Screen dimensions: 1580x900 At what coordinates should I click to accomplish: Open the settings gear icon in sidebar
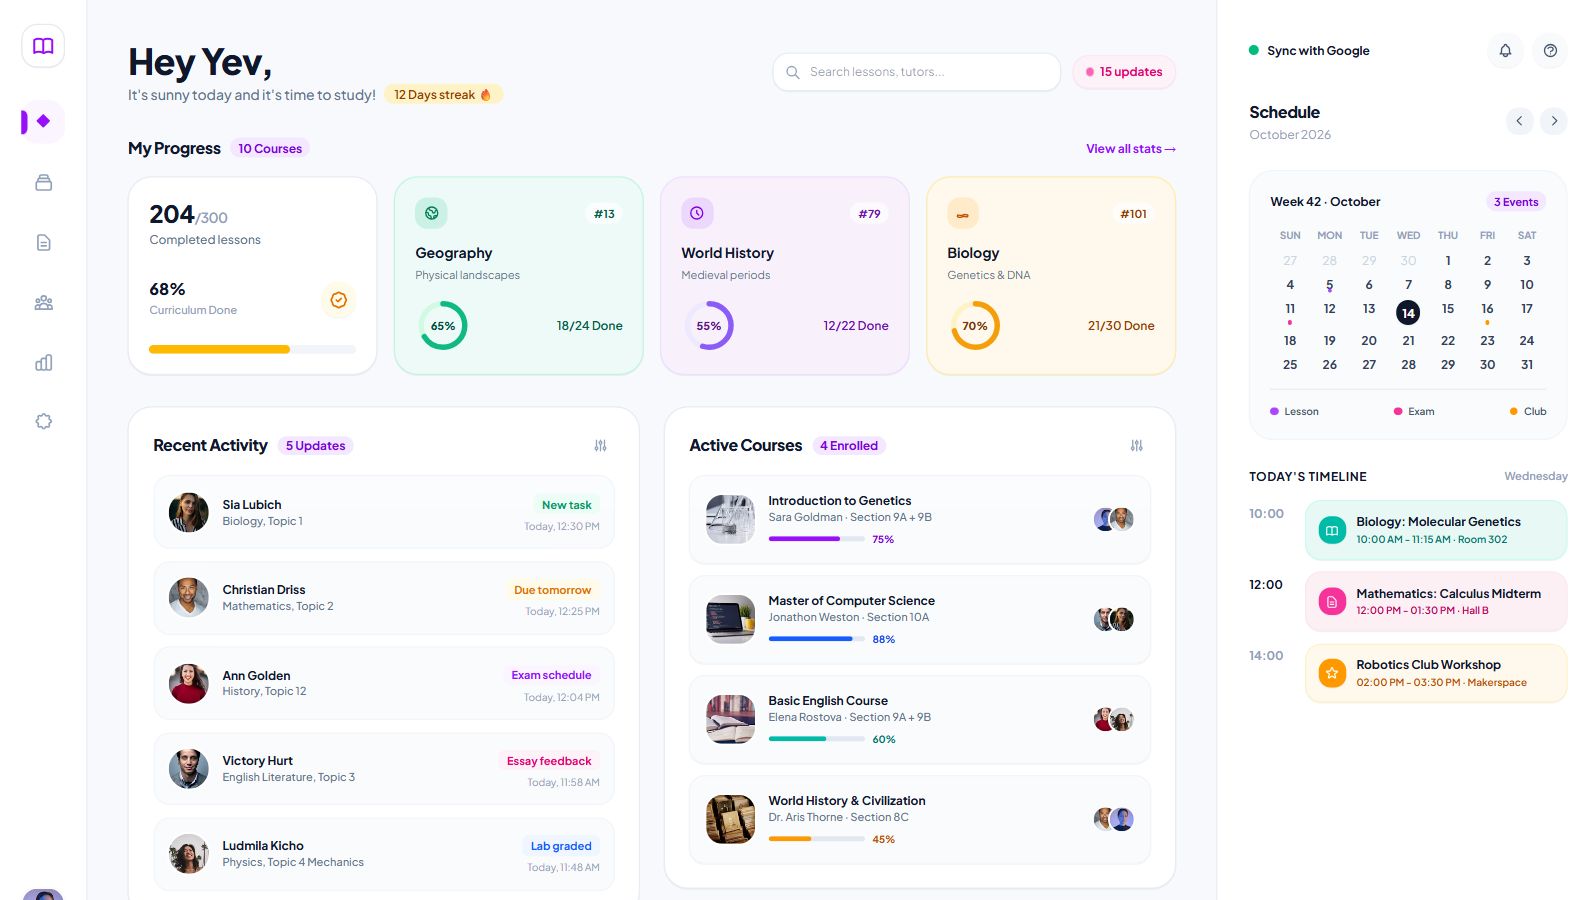tap(43, 421)
